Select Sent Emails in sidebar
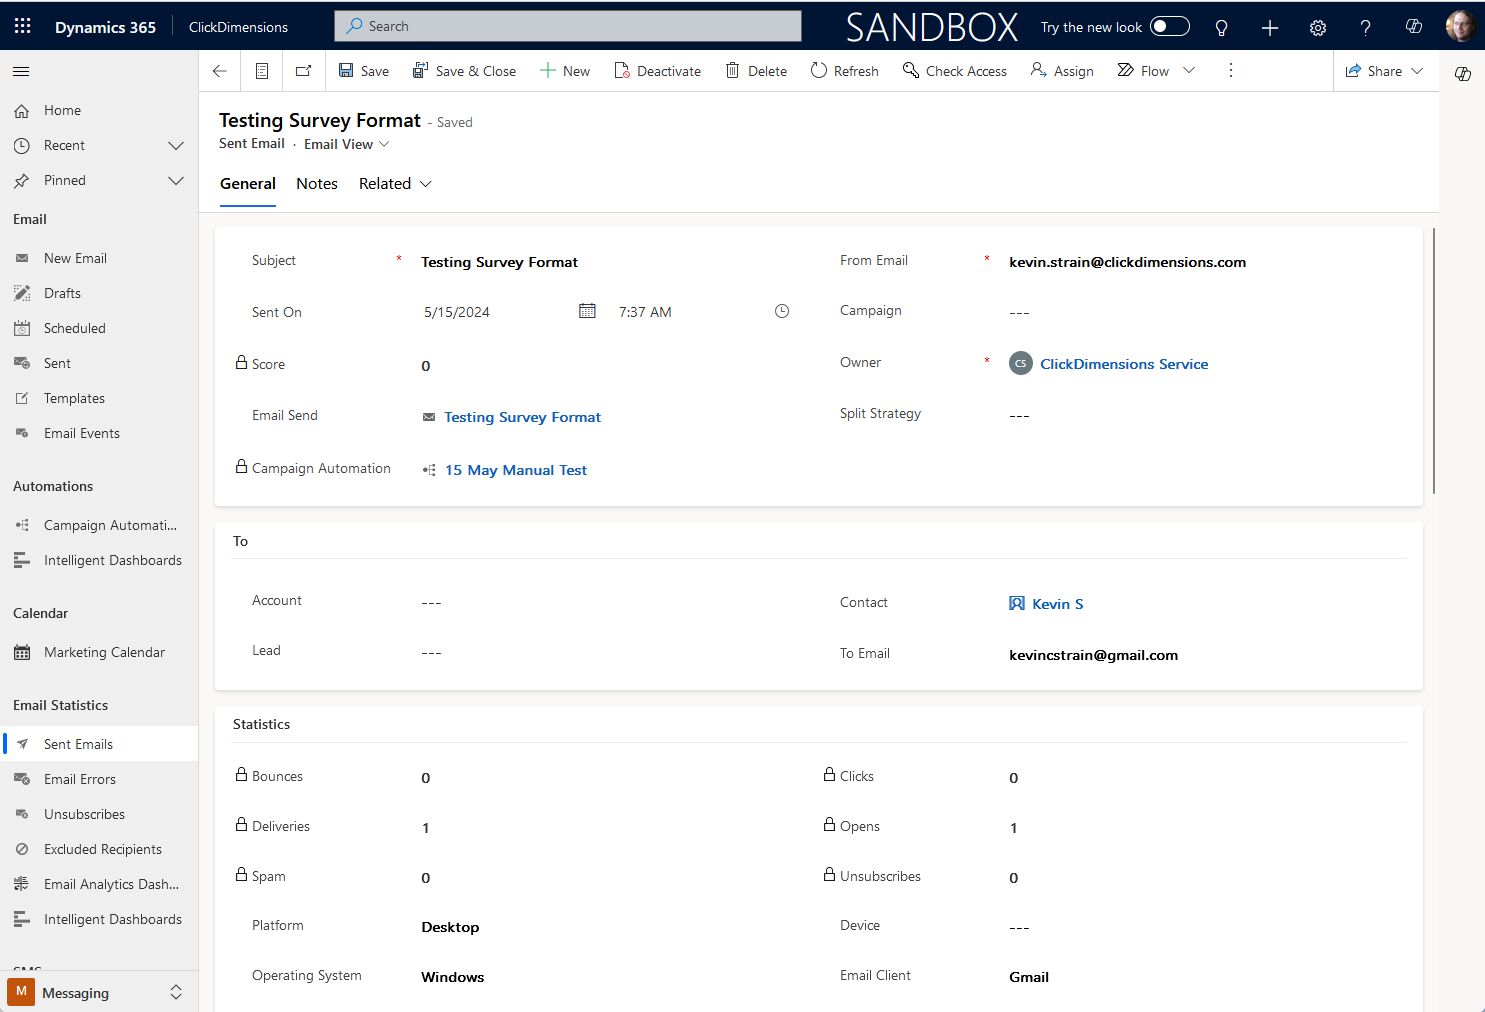Screen dimensions: 1485x1012 [x=99, y=744]
